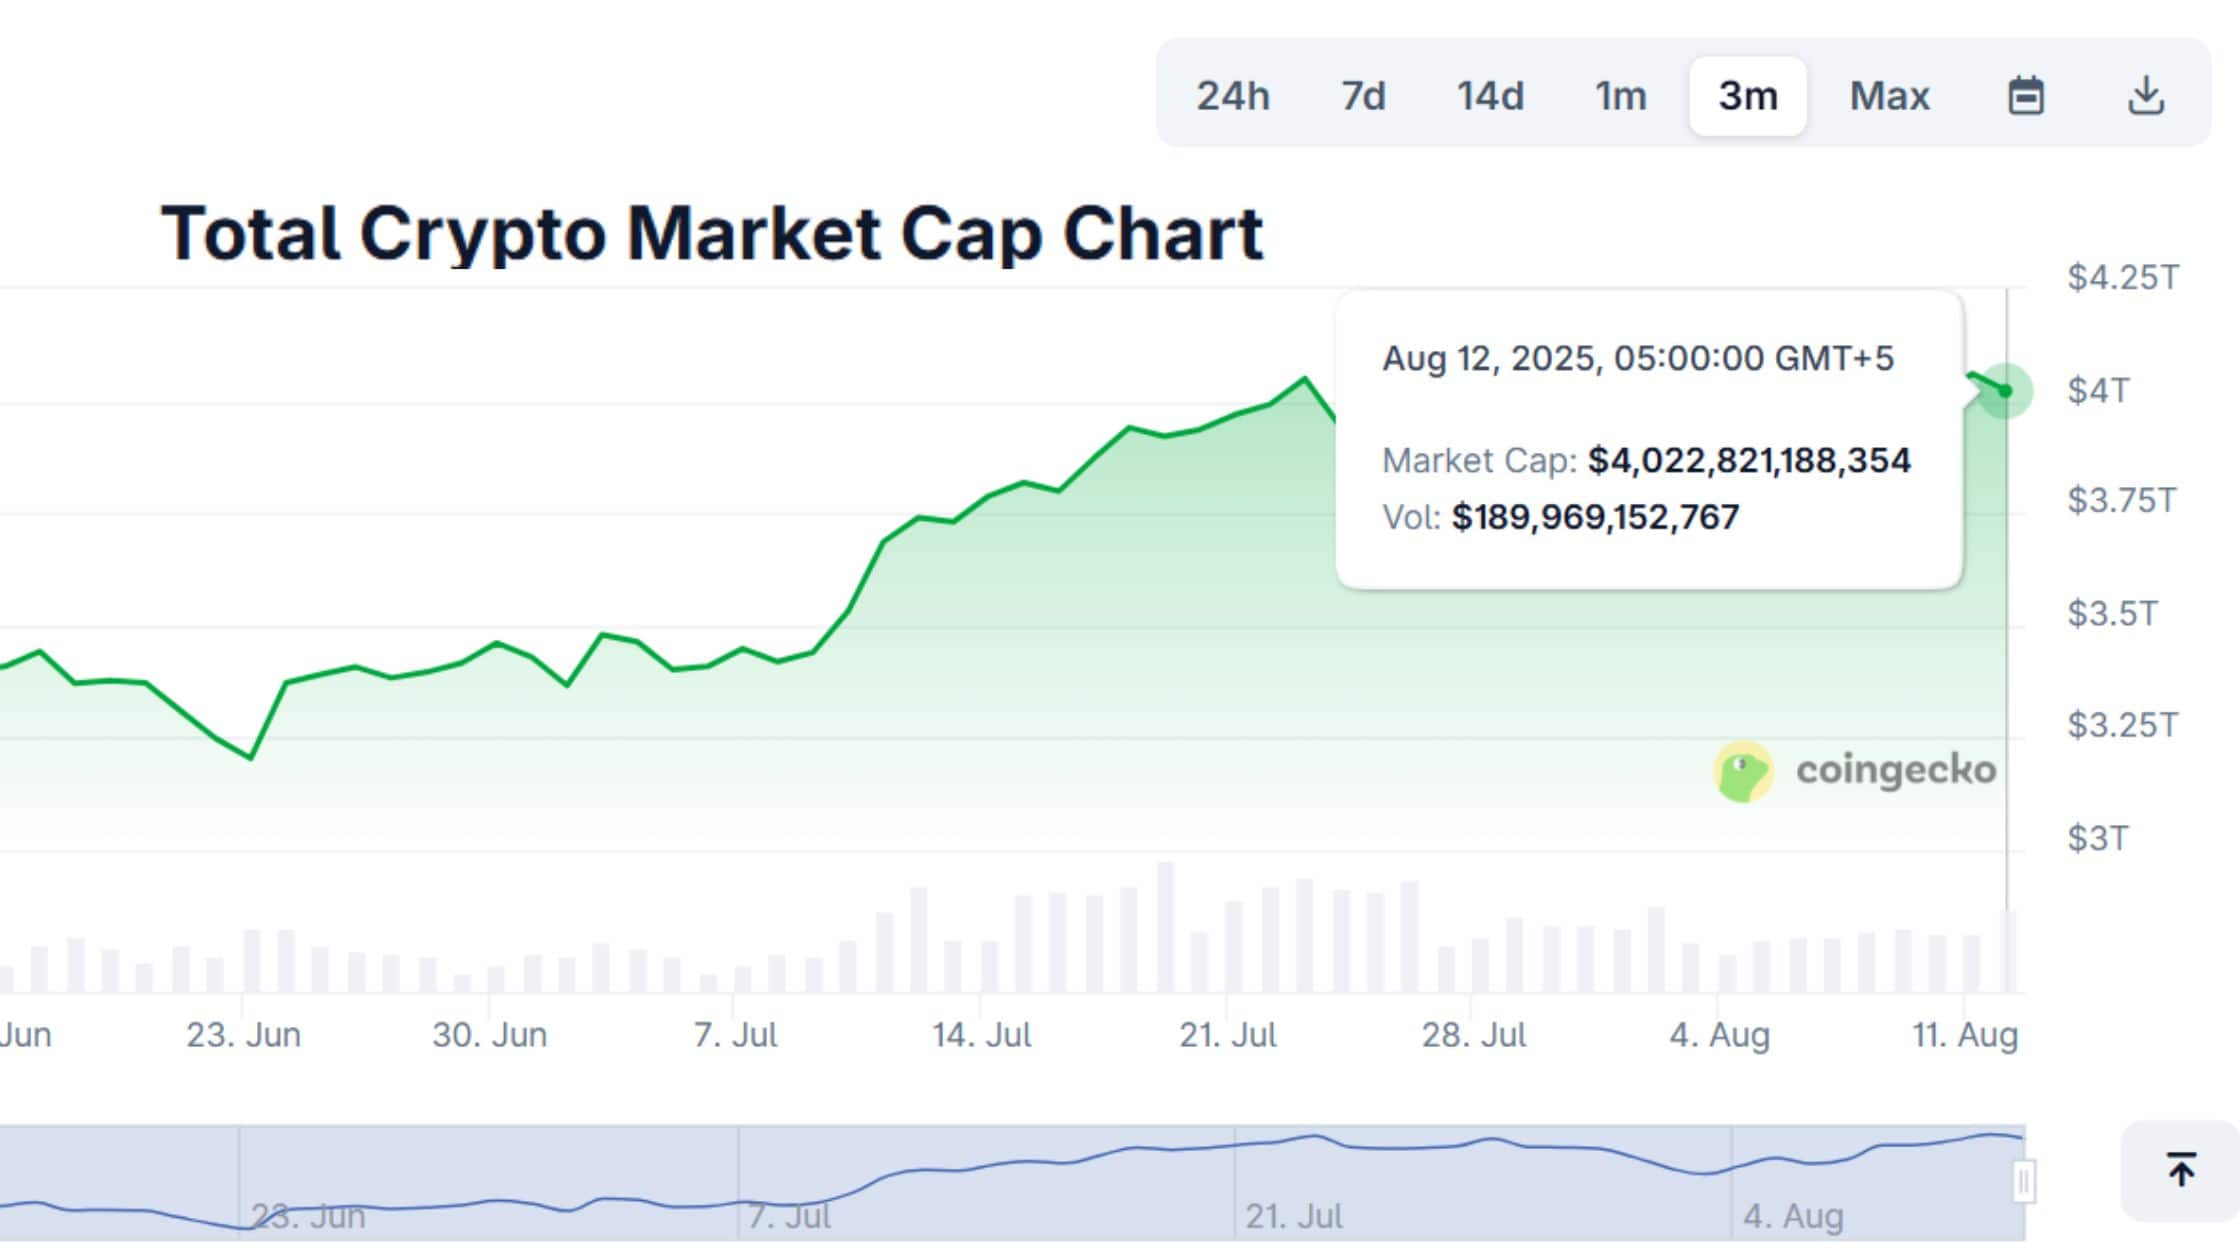The height and width of the screenshot is (1260, 2240).
Task: Enable the 24h time range
Action: [x=1235, y=96]
